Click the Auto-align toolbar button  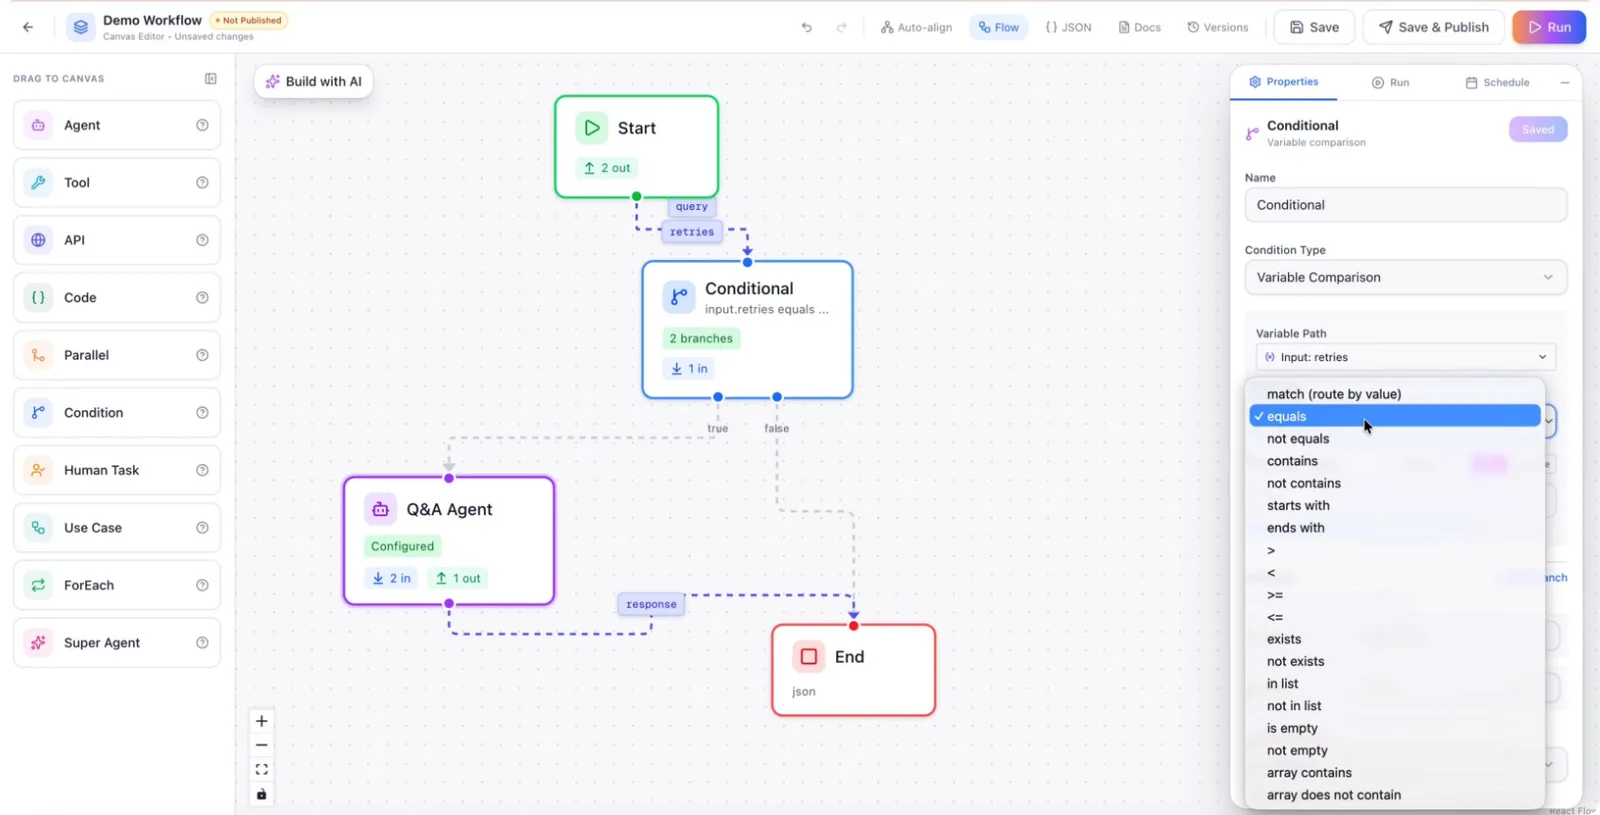point(916,27)
